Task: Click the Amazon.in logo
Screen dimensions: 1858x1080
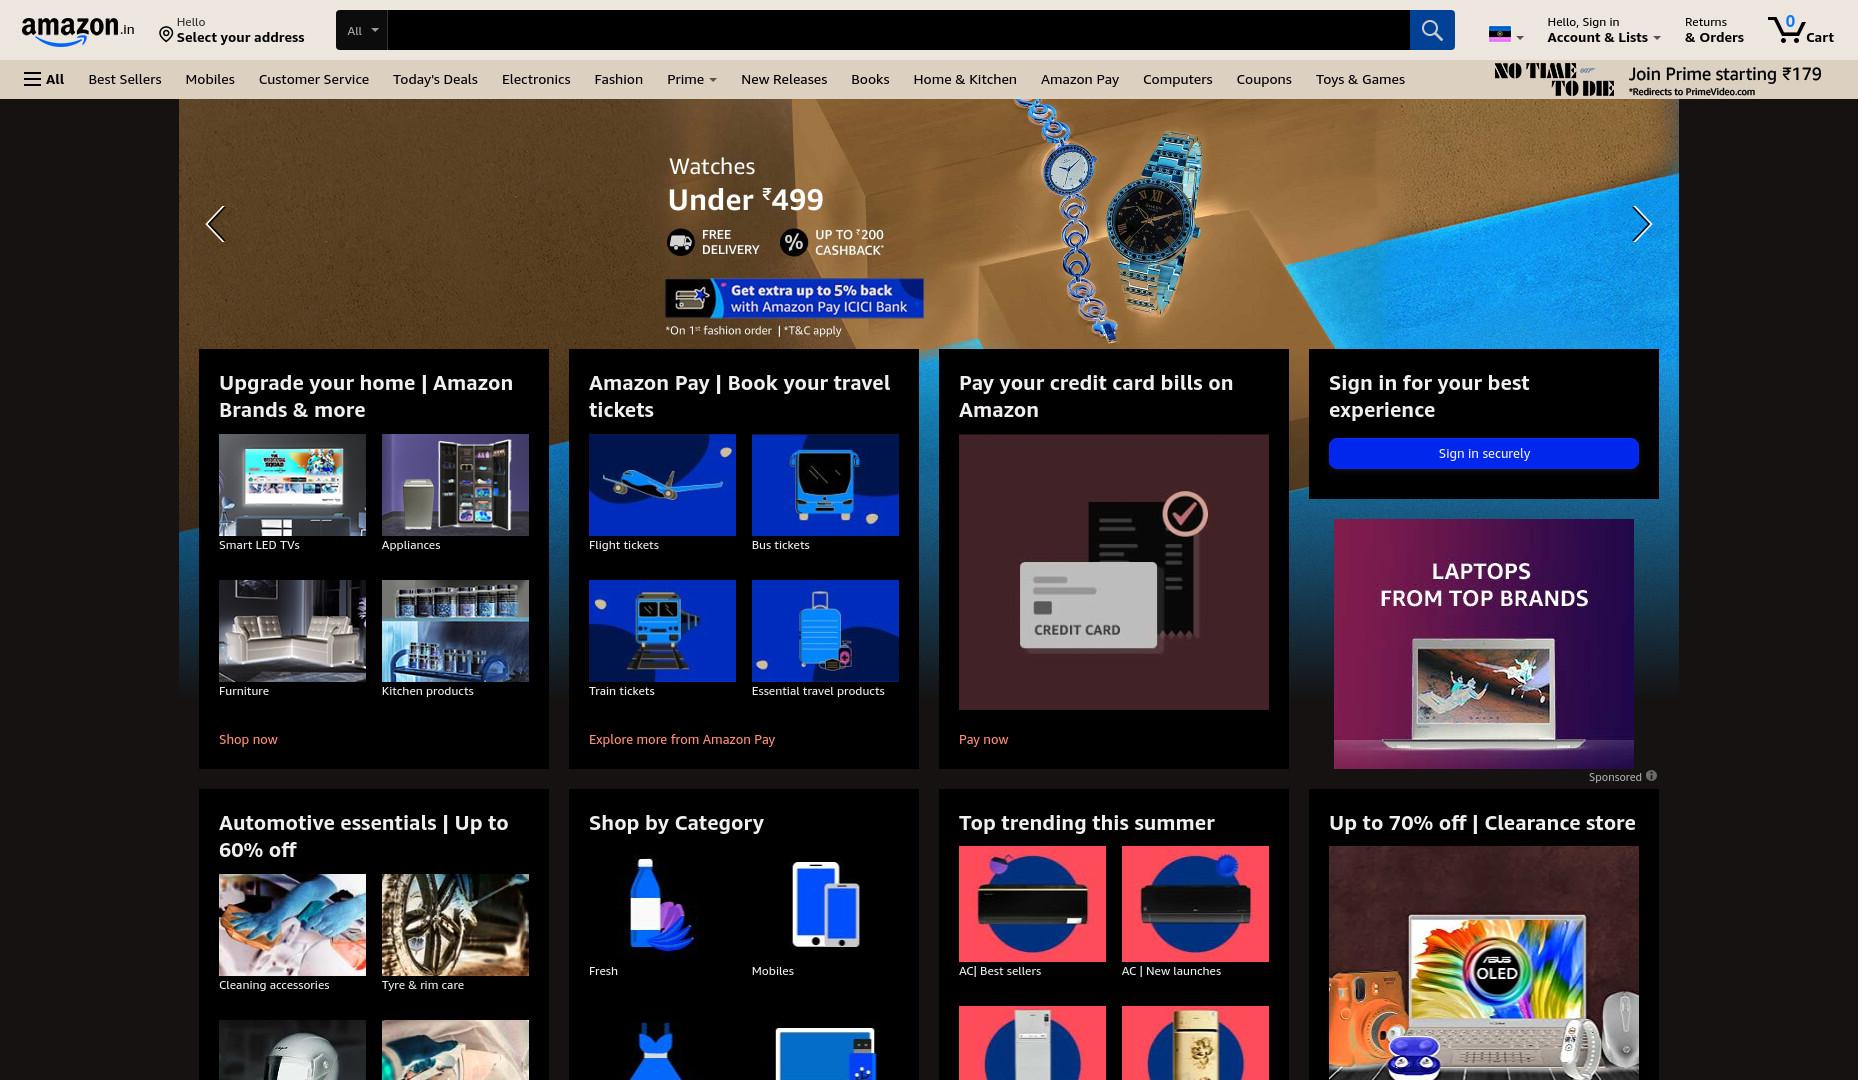Action: click(77, 30)
